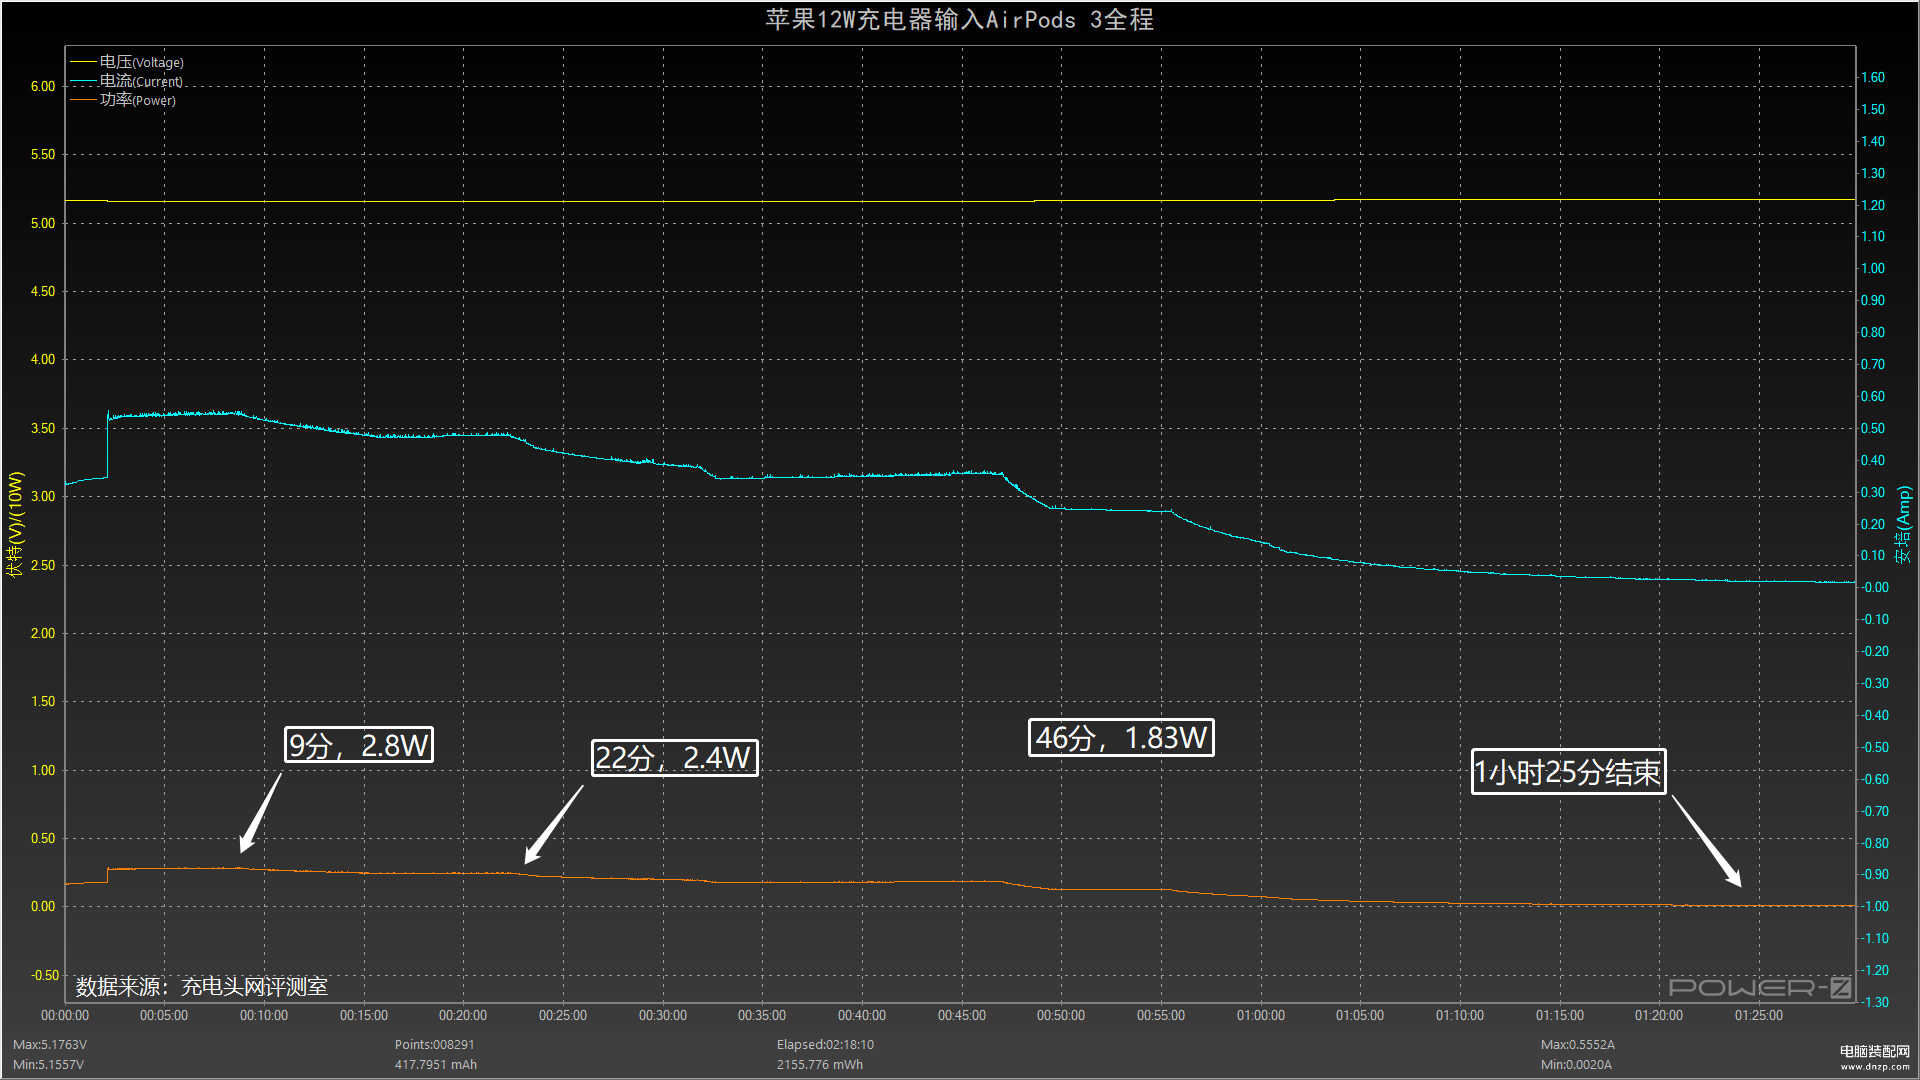Viewport: 1920px width, 1080px height.
Task: Click the 00:10:00 time axis label
Action: pyautogui.click(x=264, y=1015)
